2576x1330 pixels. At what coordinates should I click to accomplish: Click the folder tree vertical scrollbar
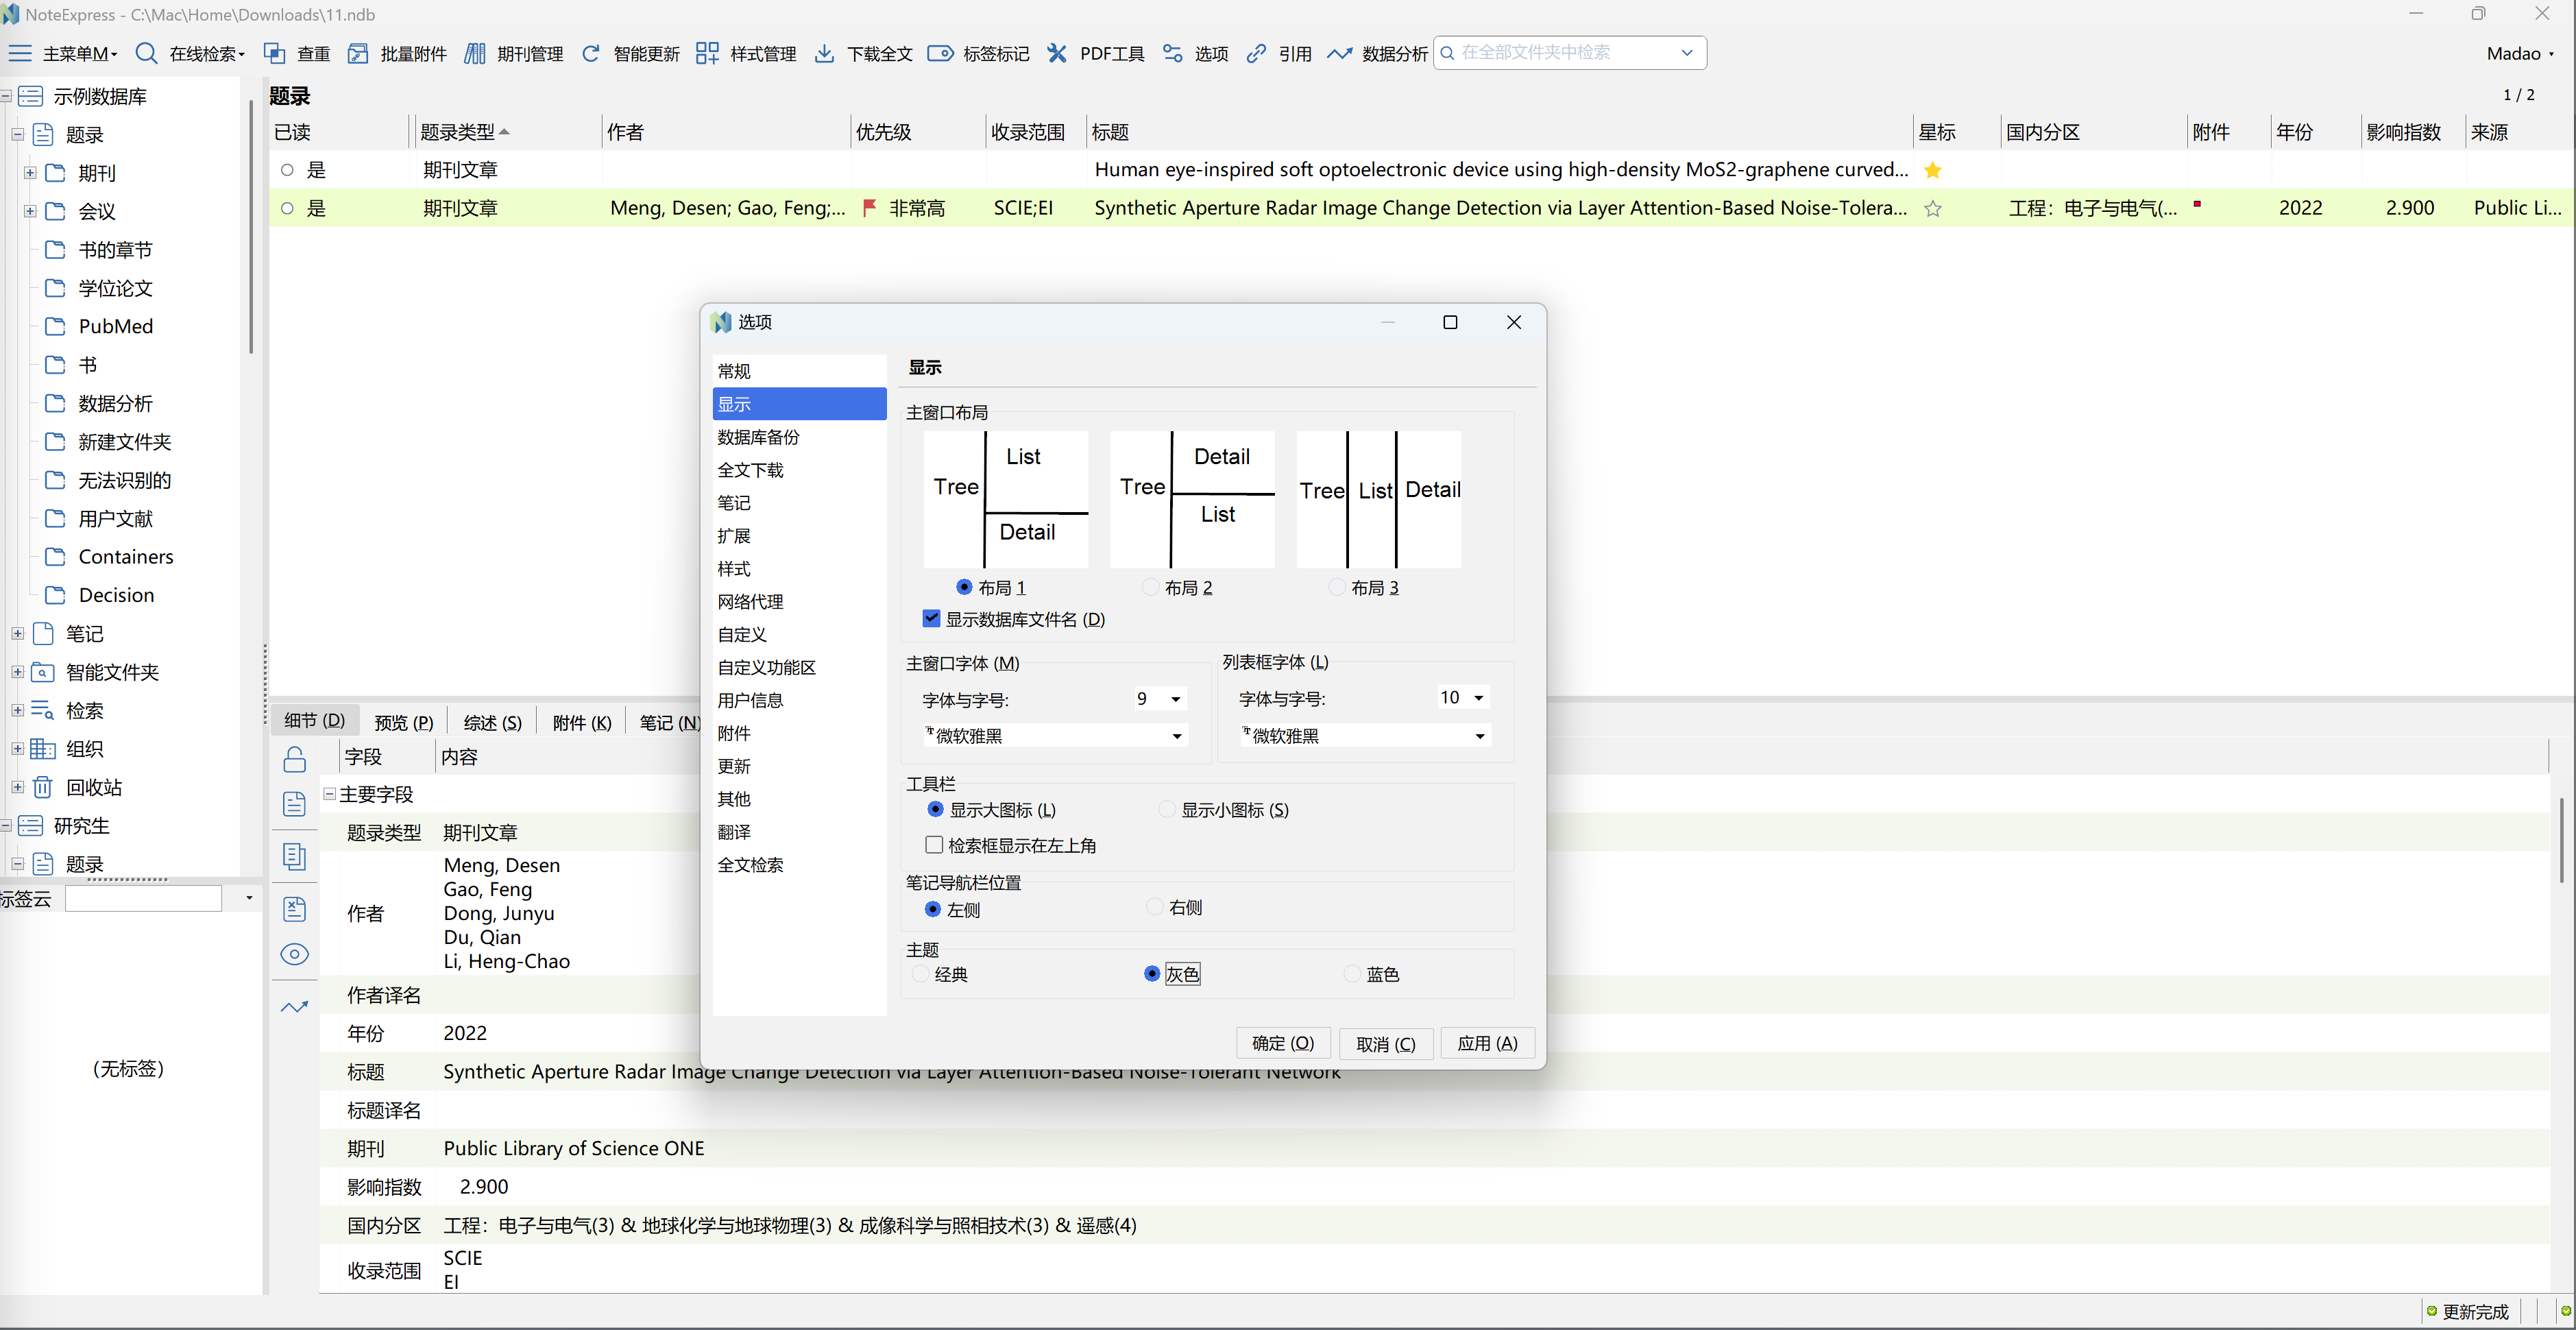tap(250, 226)
